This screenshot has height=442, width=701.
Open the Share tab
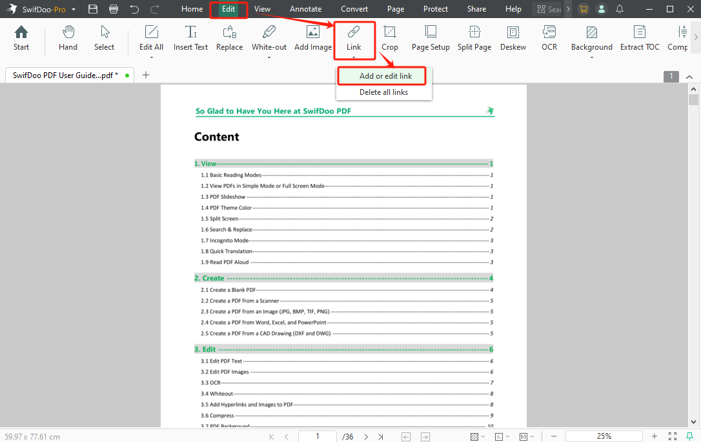point(477,9)
